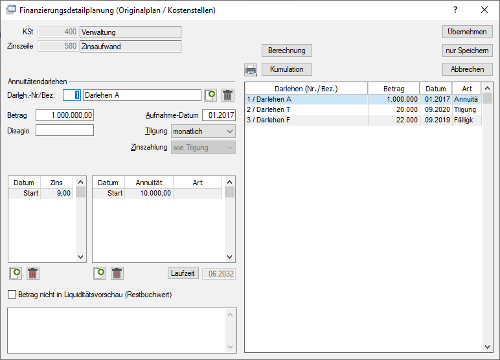The image size is (500, 360).
Task: Click the Darlehen (Nr./Bez.) column header
Action: (306, 89)
